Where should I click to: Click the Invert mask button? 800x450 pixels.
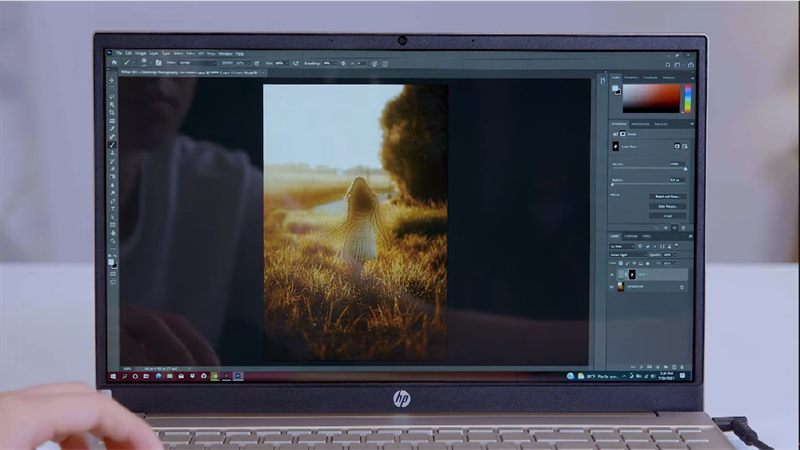click(x=668, y=216)
